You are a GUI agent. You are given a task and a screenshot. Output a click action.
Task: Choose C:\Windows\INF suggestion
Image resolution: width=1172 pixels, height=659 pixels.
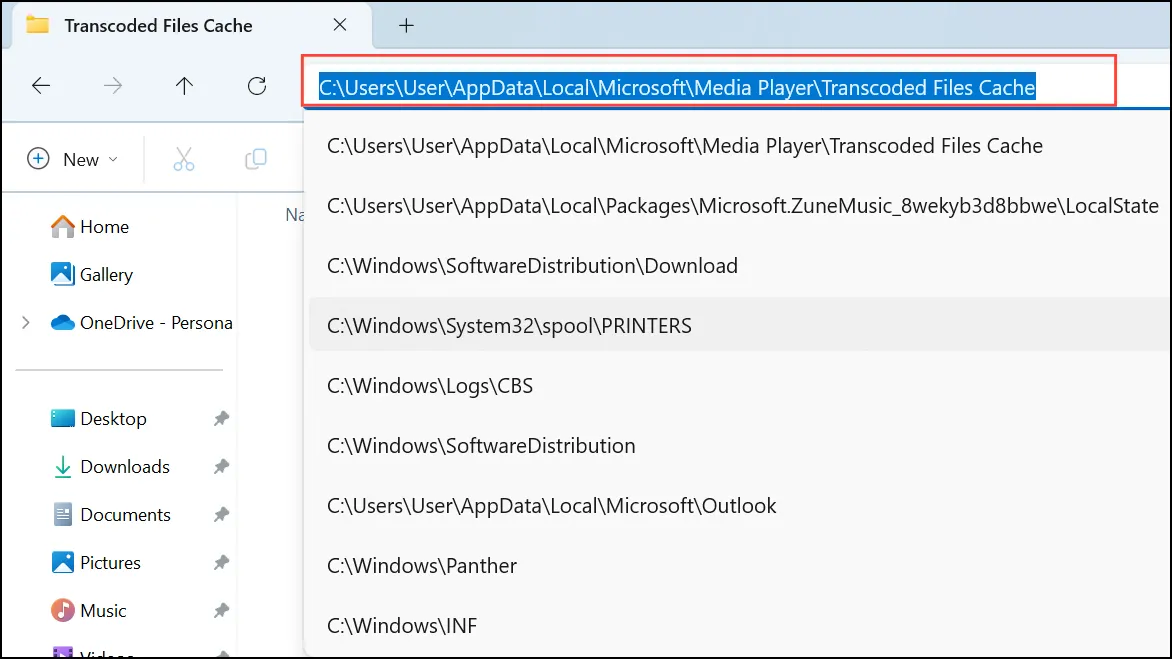click(x=738, y=626)
